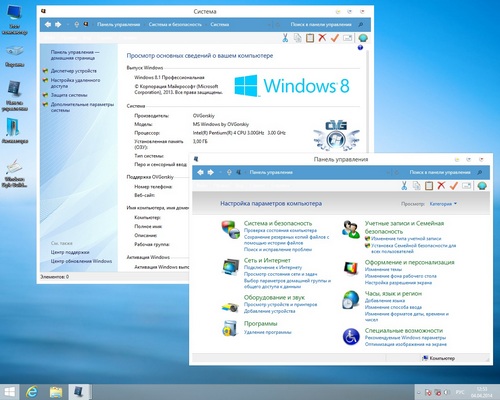Open recent locations dropdown in Система window
Screen dimensions: 500x400
point(68,24)
